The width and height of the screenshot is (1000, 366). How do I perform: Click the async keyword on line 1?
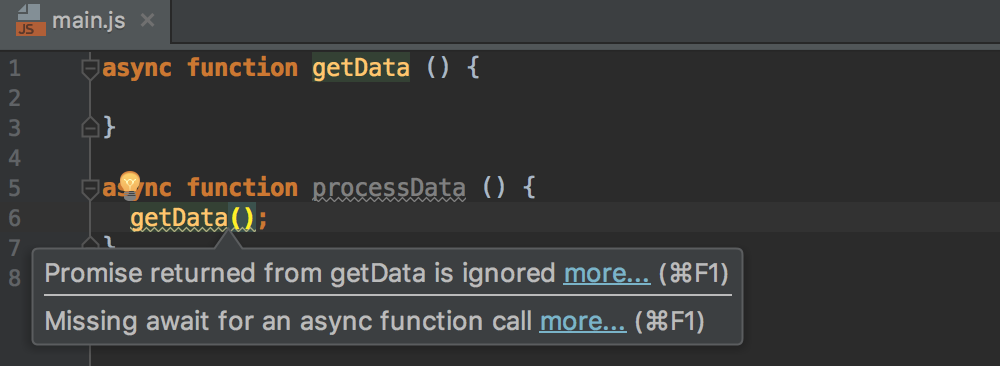click(137, 68)
